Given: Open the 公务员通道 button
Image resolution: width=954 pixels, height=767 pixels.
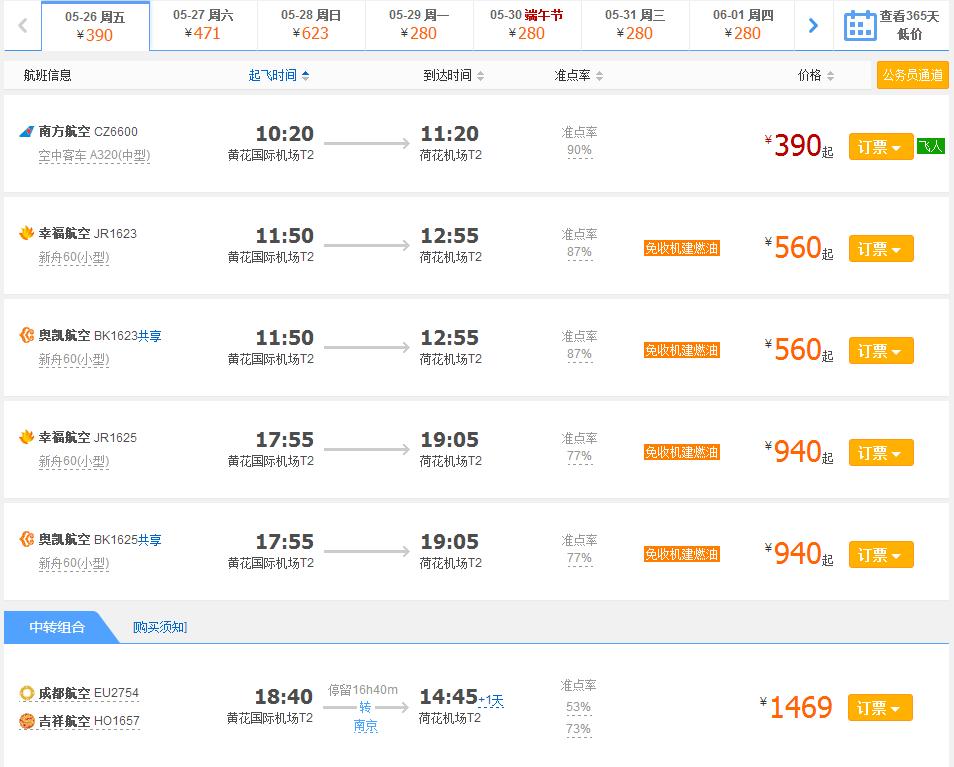Looking at the screenshot, I should tap(911, 74).
